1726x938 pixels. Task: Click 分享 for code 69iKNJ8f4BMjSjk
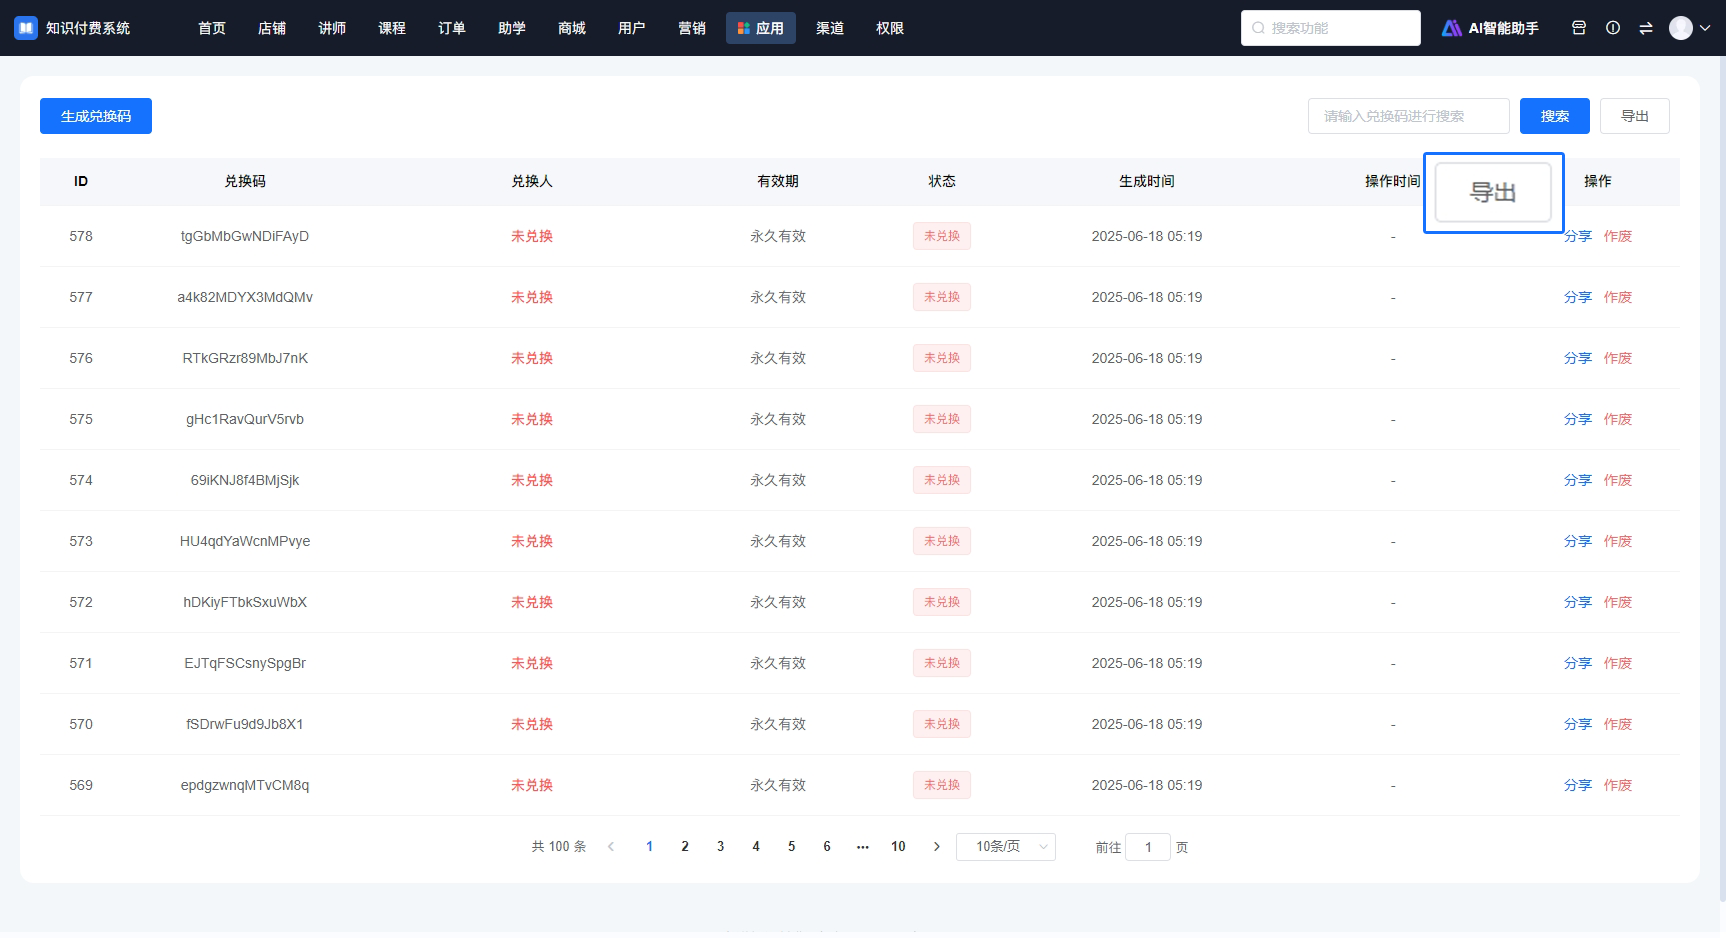pyautogui.click(x=1578, y=480)
